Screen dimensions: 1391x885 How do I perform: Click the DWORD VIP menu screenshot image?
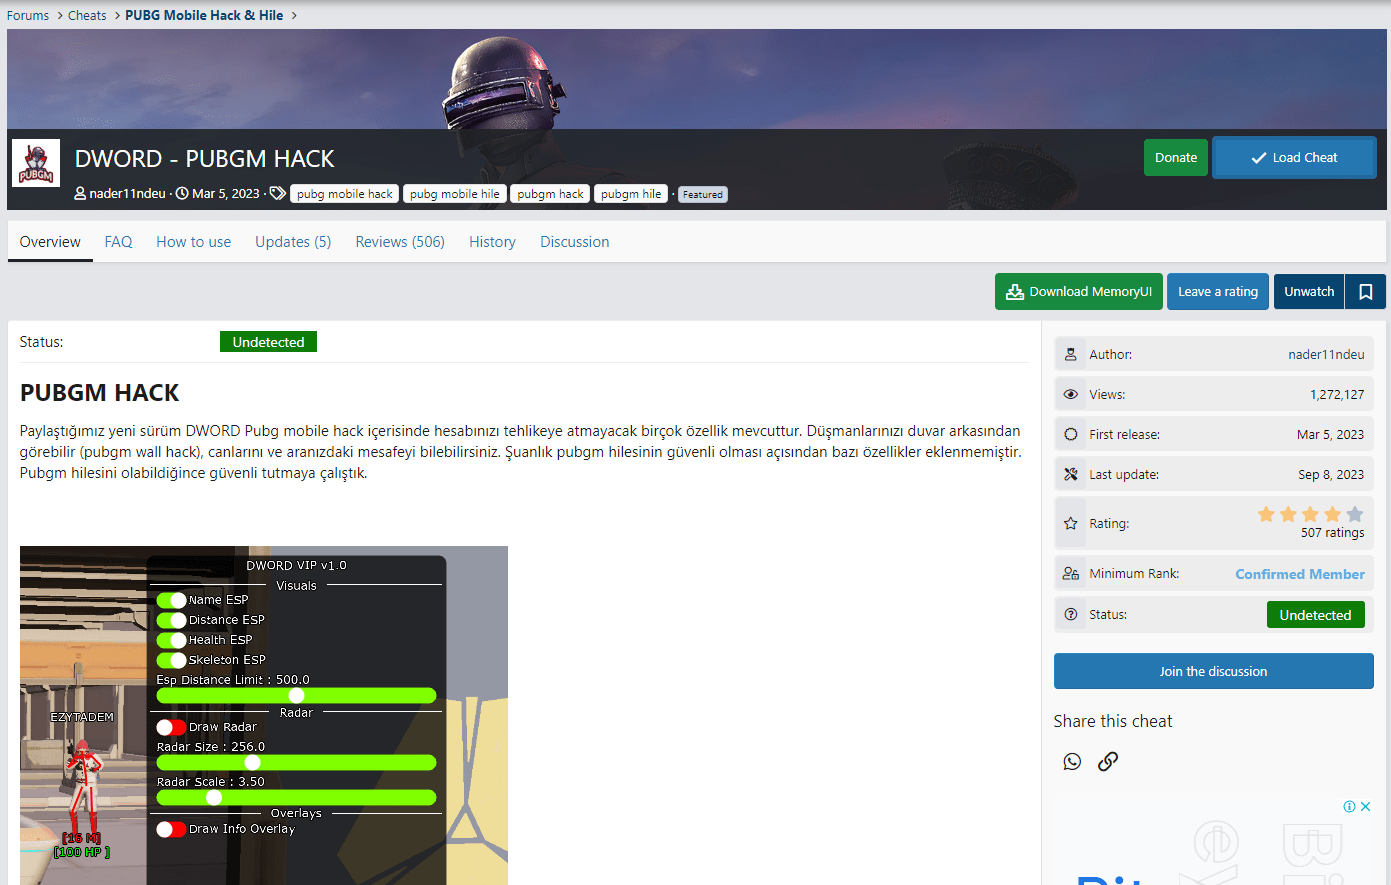pyautogui.click(x=264, y=715)
